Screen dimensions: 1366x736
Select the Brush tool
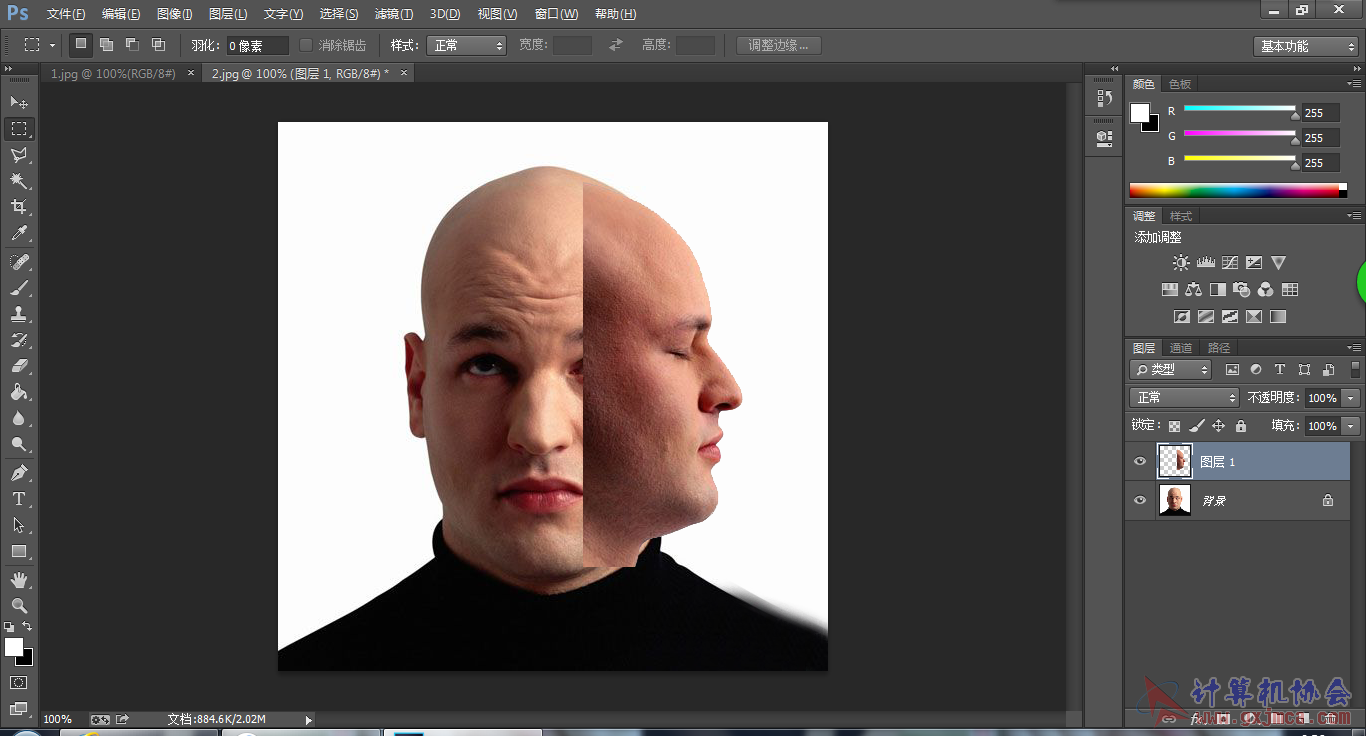[19, 288]
